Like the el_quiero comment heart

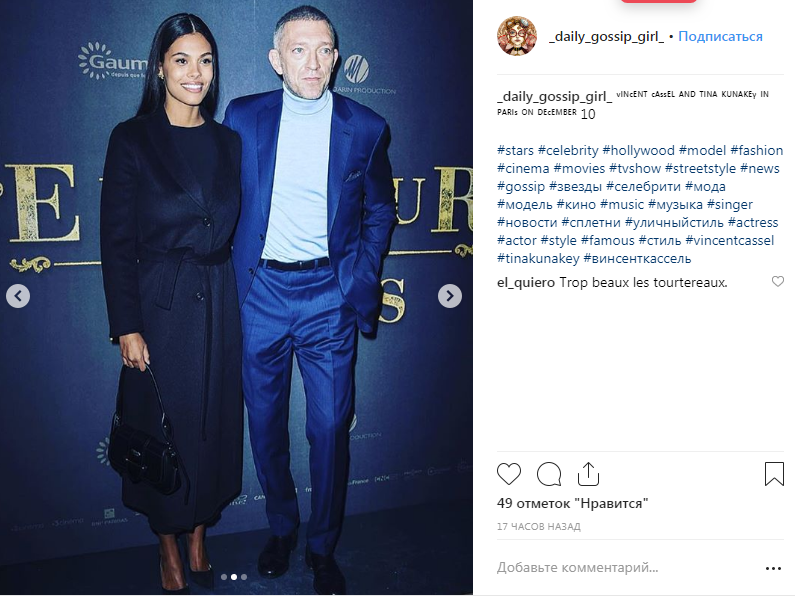tap(778, 281)
